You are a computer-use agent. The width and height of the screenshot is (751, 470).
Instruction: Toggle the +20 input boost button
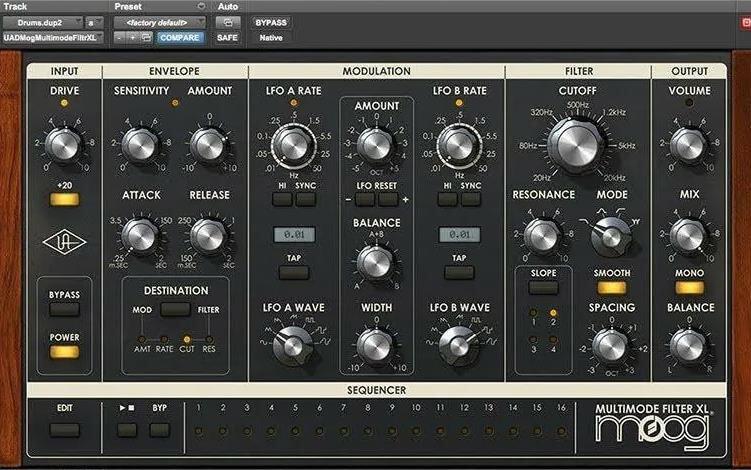[64, 199]
